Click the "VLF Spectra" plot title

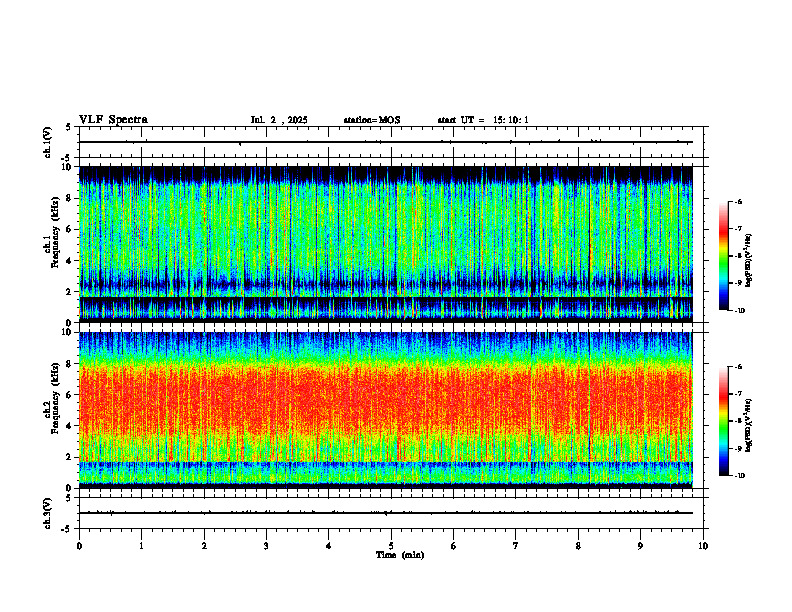click(113, 120)
